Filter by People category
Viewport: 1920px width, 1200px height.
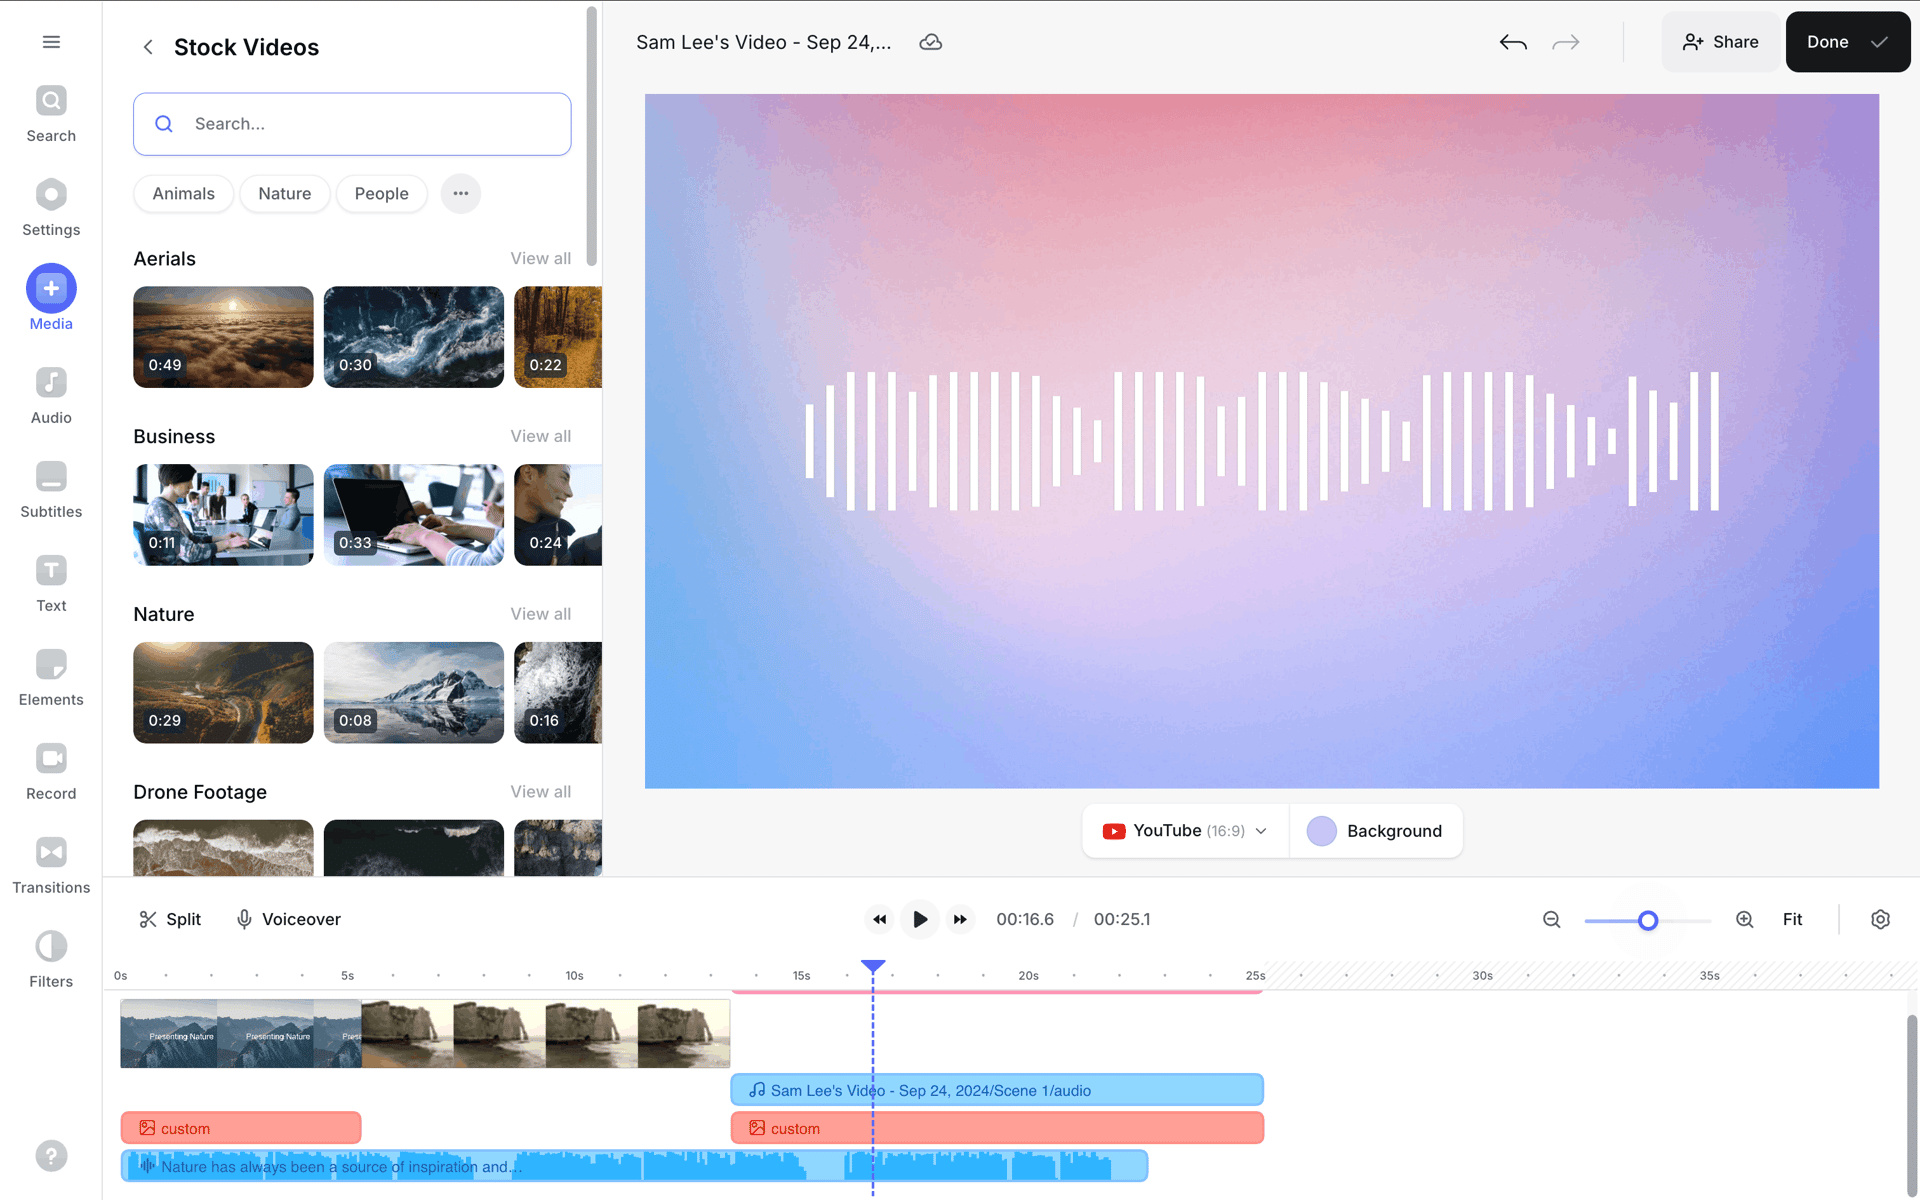pos(381,194)
